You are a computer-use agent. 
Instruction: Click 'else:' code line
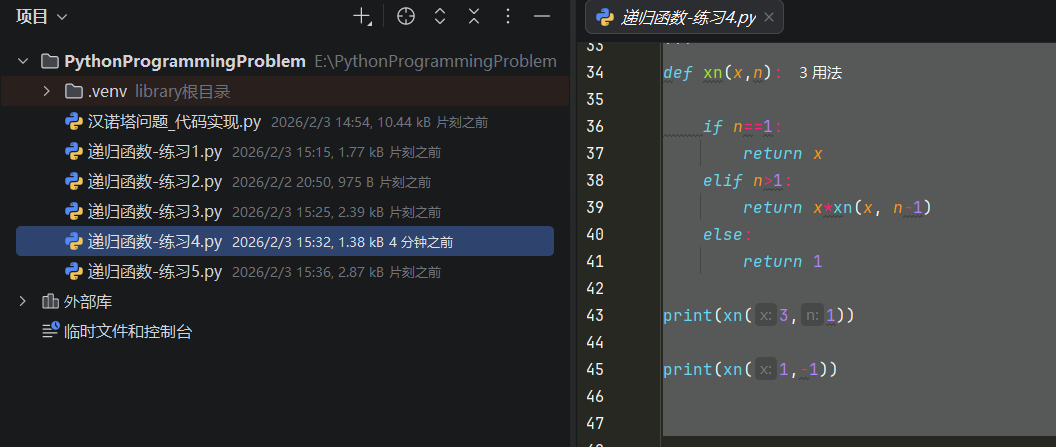point(727,234)
